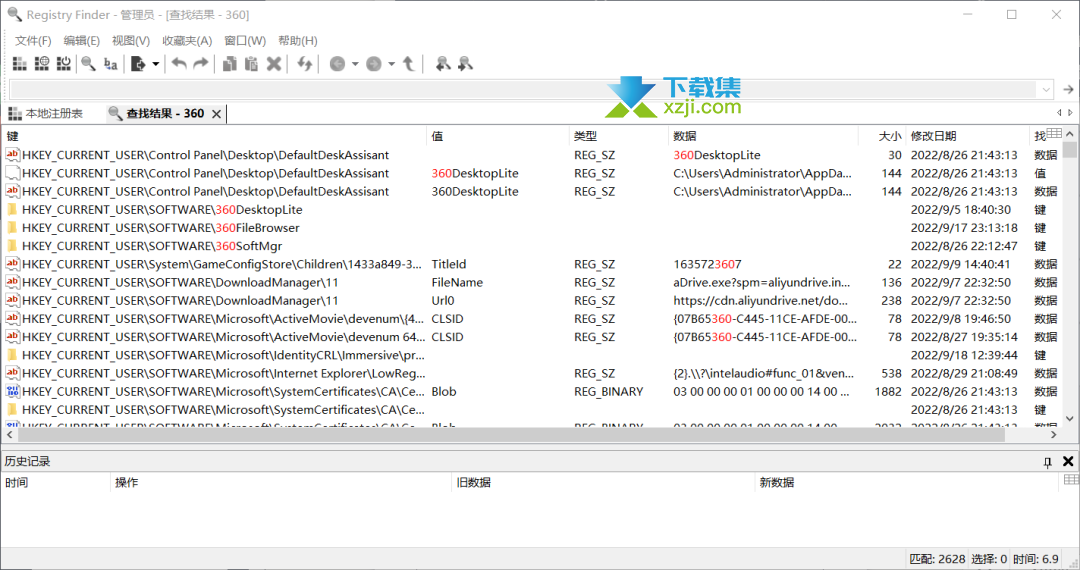
Task: Click the Back navigation circle
Action: 338,64
